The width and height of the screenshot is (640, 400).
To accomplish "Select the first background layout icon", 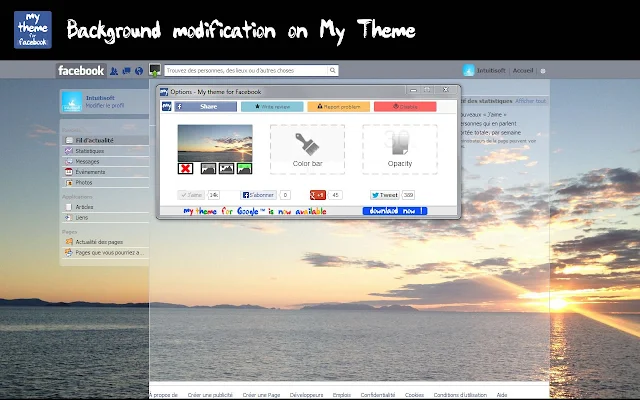I will tap(208, 168).
